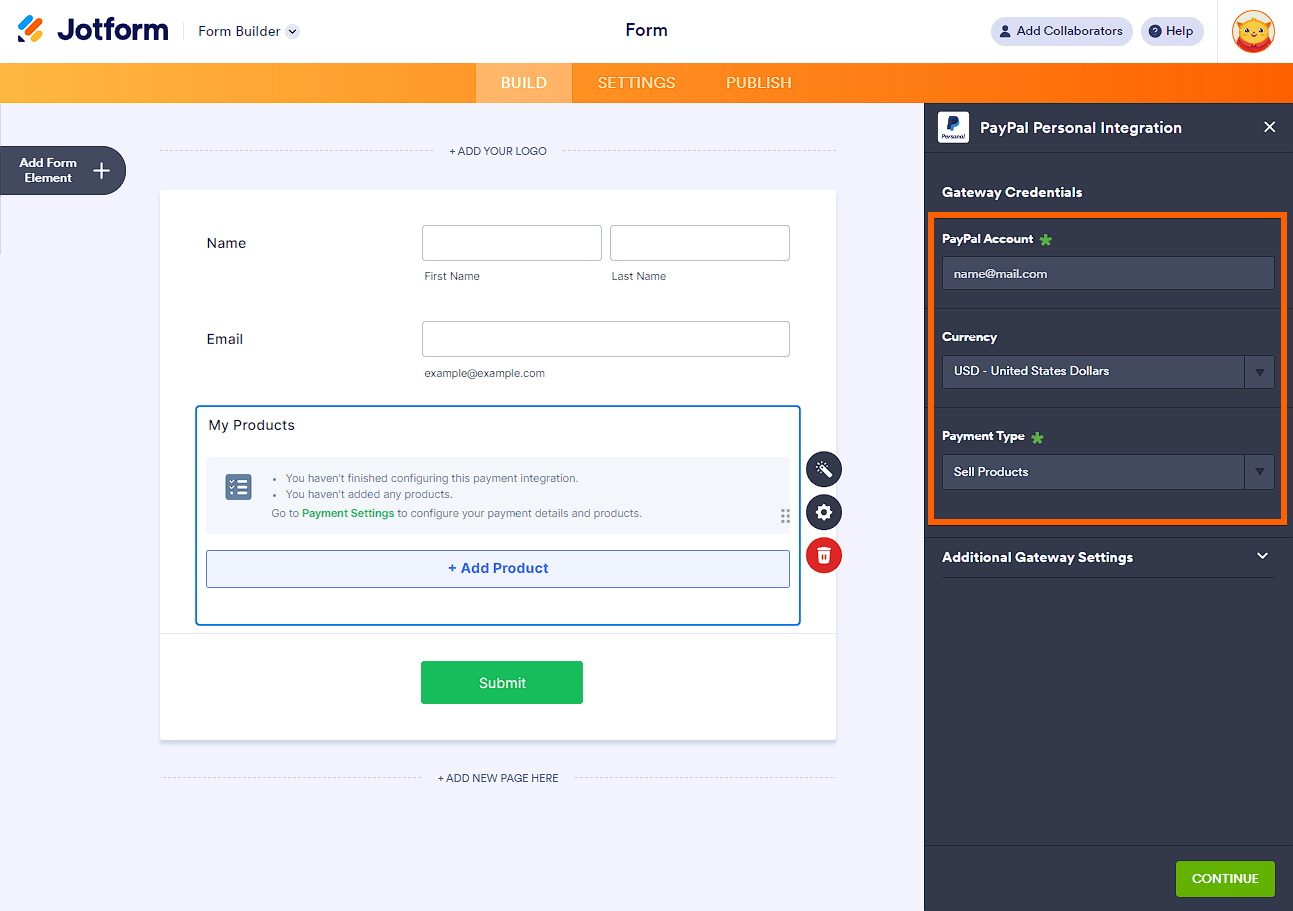Click the Jotform logo
Viewport: 1293px width, 911px height.
tap(93, 30)
